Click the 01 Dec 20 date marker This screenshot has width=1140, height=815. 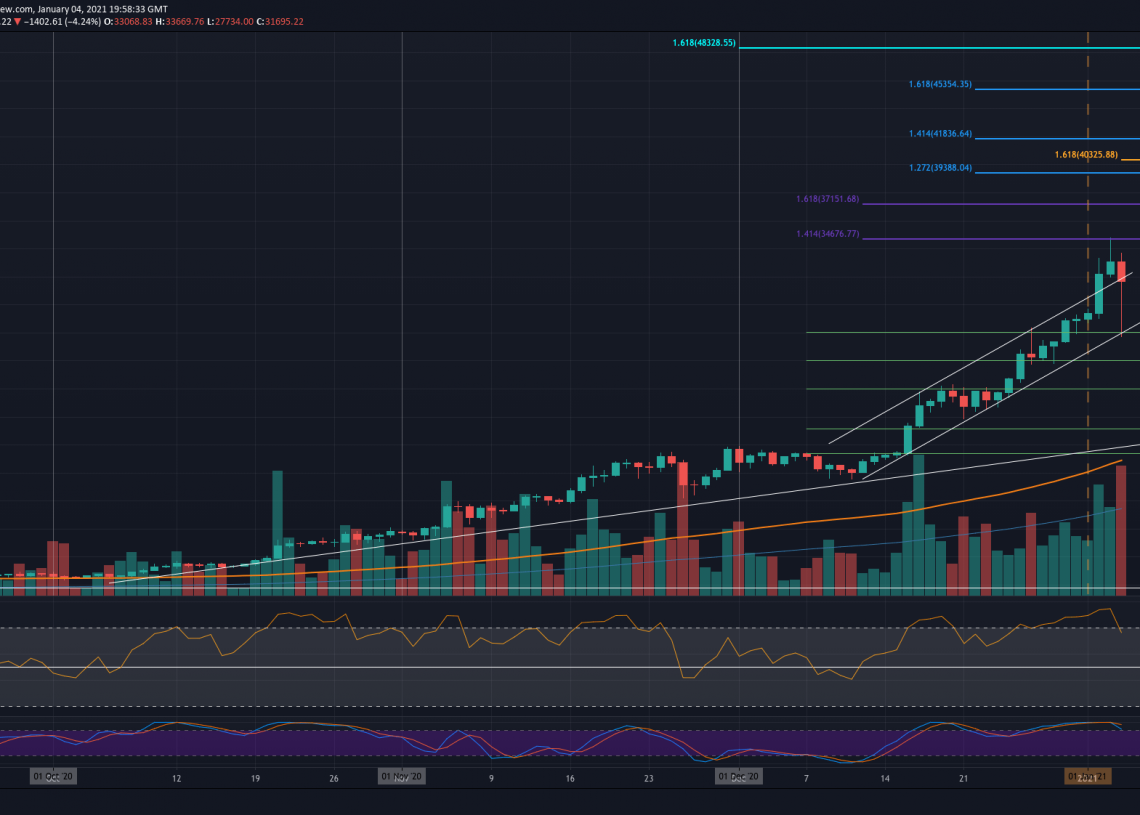739,776
